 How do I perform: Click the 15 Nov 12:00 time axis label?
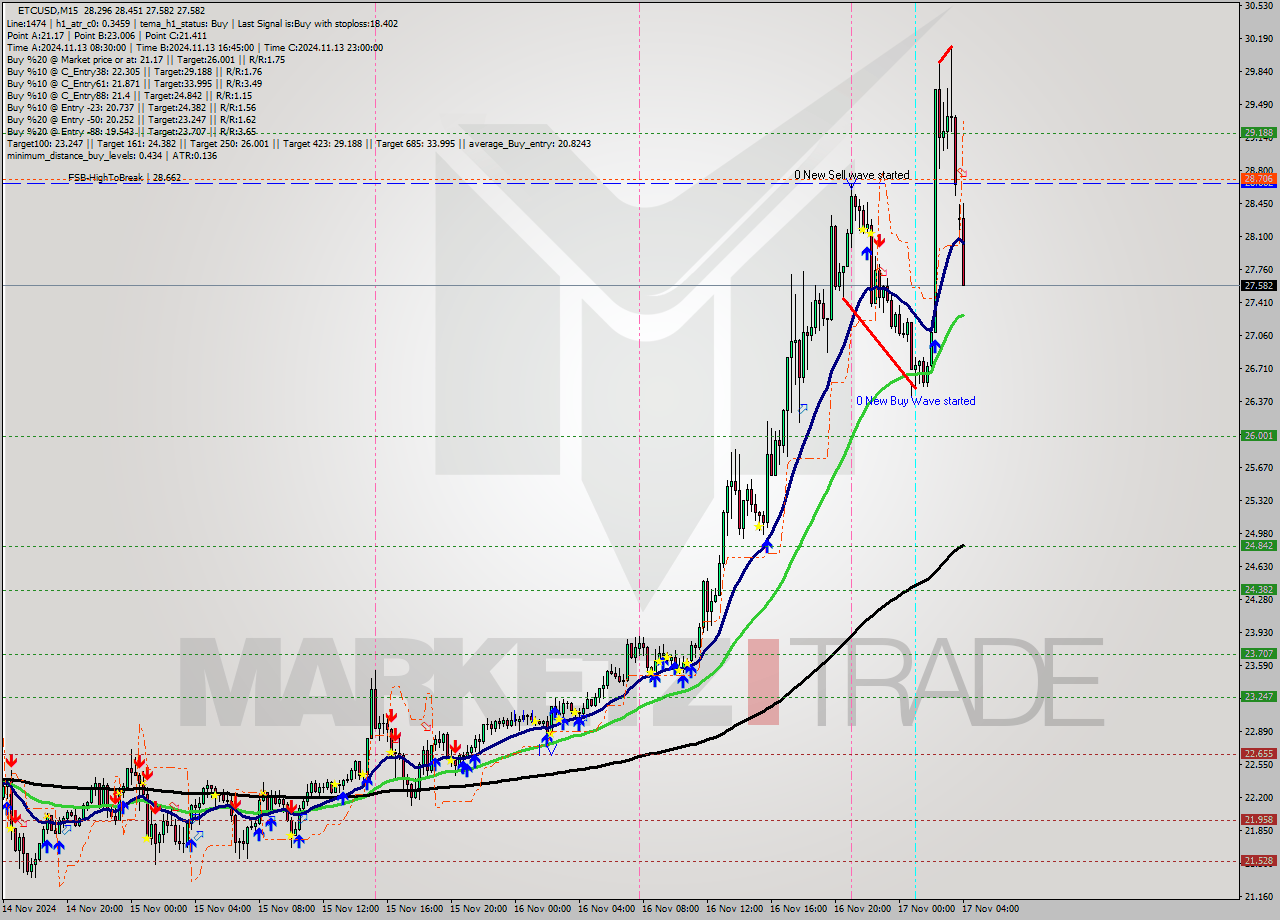[x=352, y=909]
